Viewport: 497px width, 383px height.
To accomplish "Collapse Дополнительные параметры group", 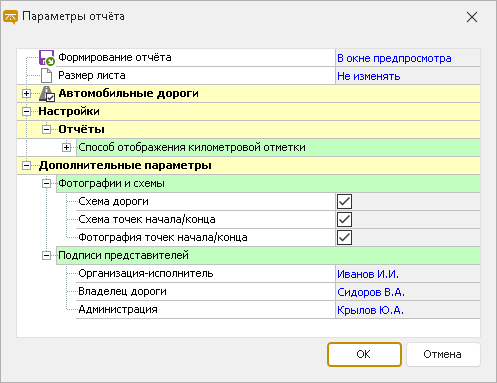I will pyautogui.click(x=27, y=166).
